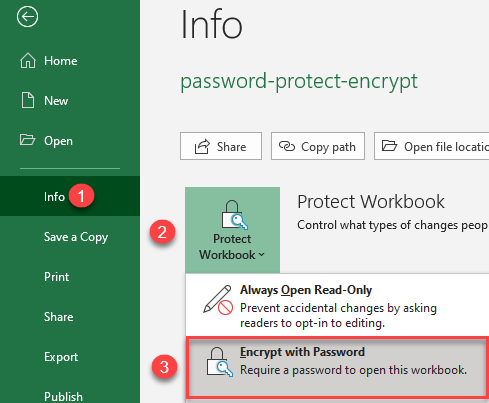Expand the Protect Workbook dropdown button
Viewport: 489px width, 403px height.
point(232,230)
